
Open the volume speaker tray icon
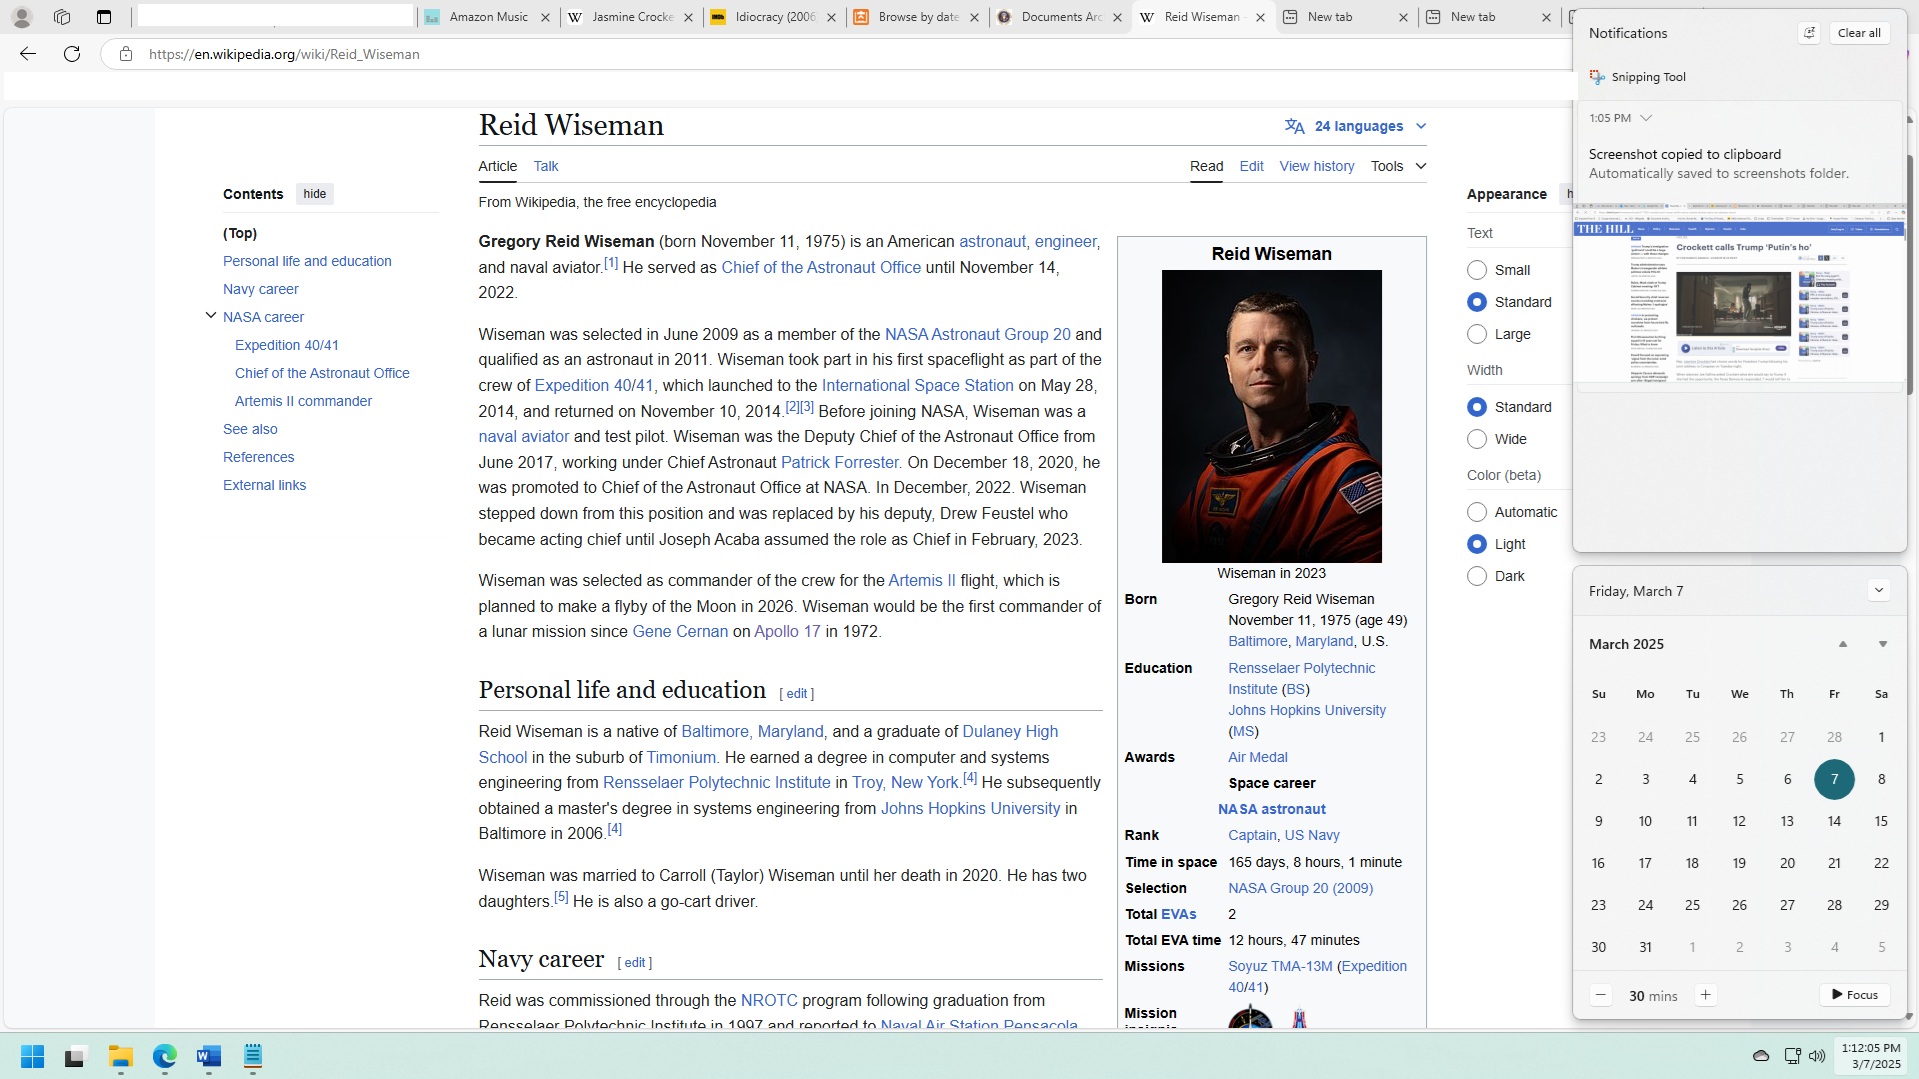coord(1817,1056)
